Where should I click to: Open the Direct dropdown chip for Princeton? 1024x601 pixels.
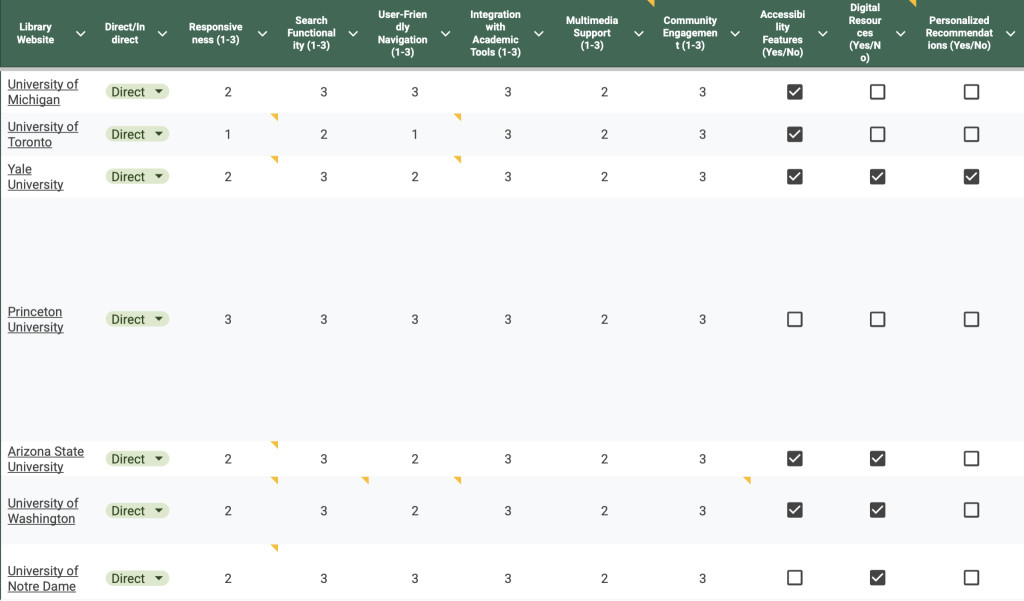pos(137,319)
